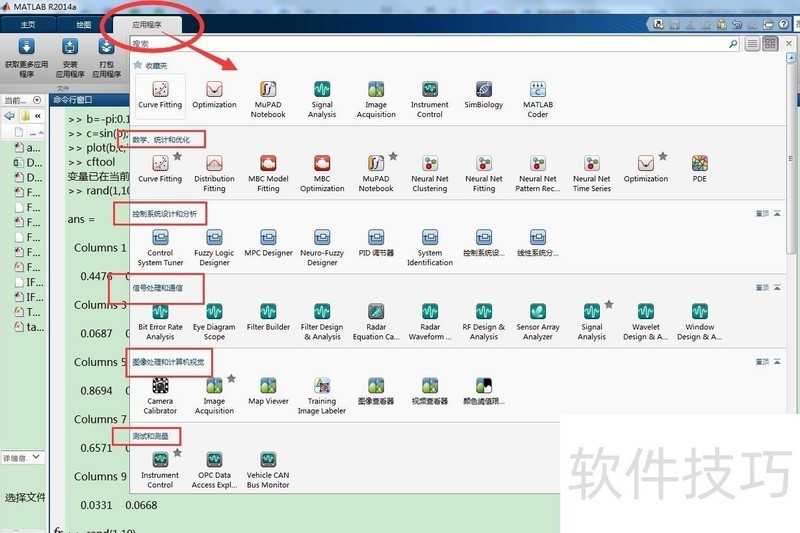Screen dimensions: 800x533
Task: Toggle favorite star beside Instrument Control in test section
Action: pyautogui.click(x=177, y=452)
